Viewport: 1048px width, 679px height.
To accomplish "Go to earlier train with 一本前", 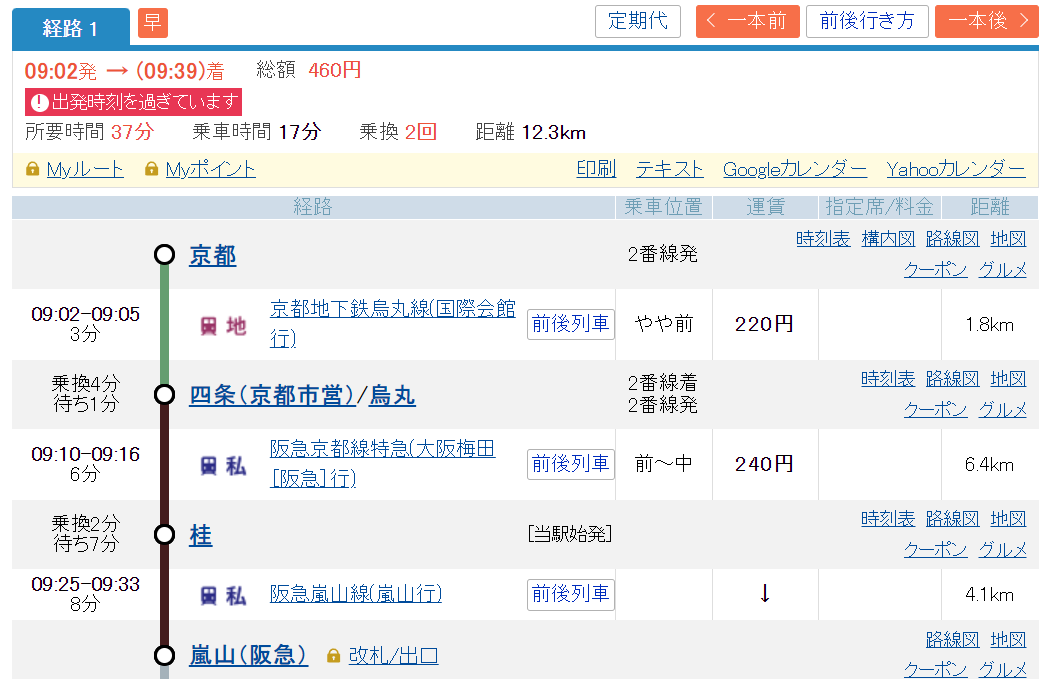I will coord(746,22).
